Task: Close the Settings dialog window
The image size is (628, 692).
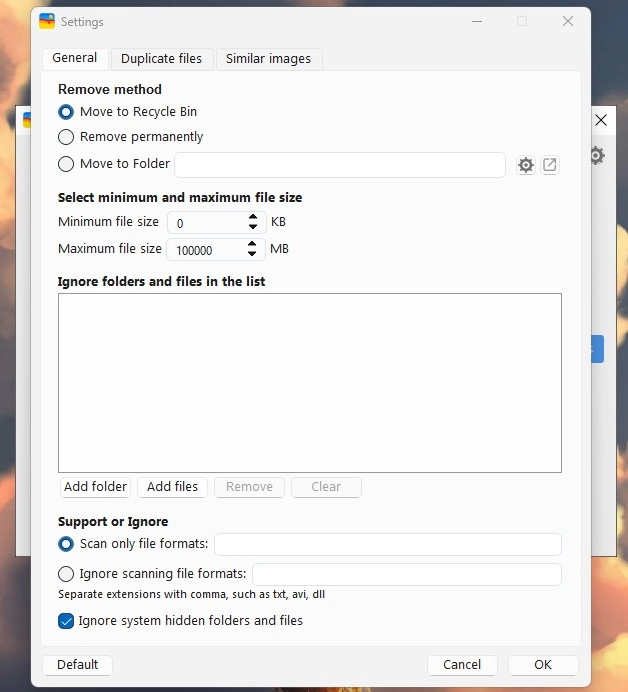Action: (x=568, y=21)
